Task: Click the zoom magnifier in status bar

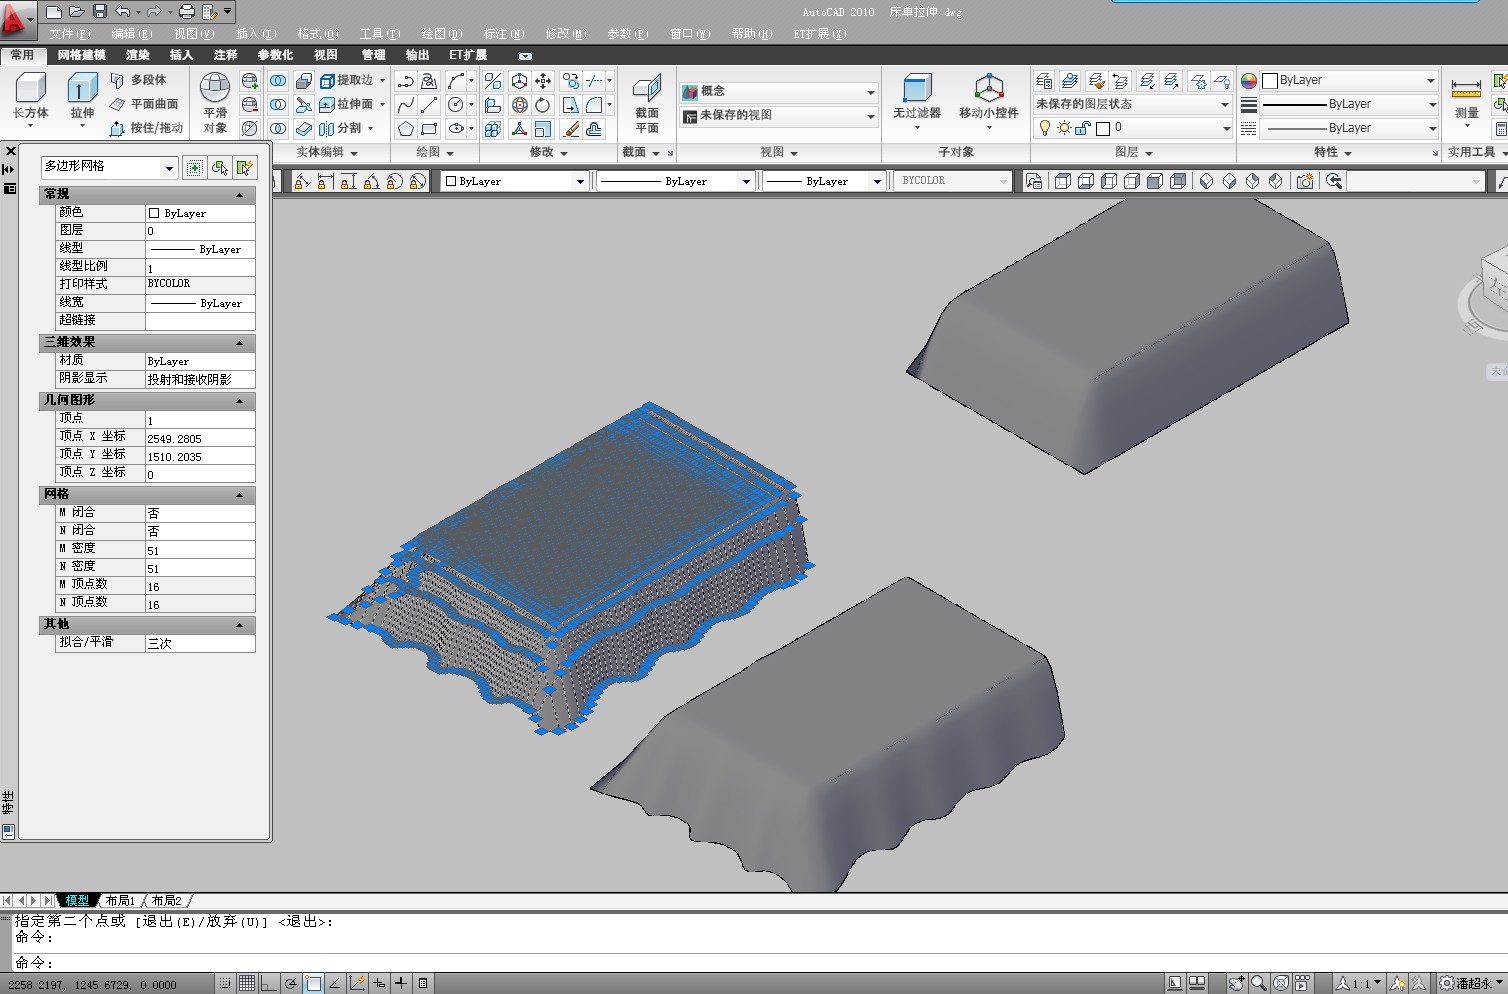Action: click(x=1259, y=984)
